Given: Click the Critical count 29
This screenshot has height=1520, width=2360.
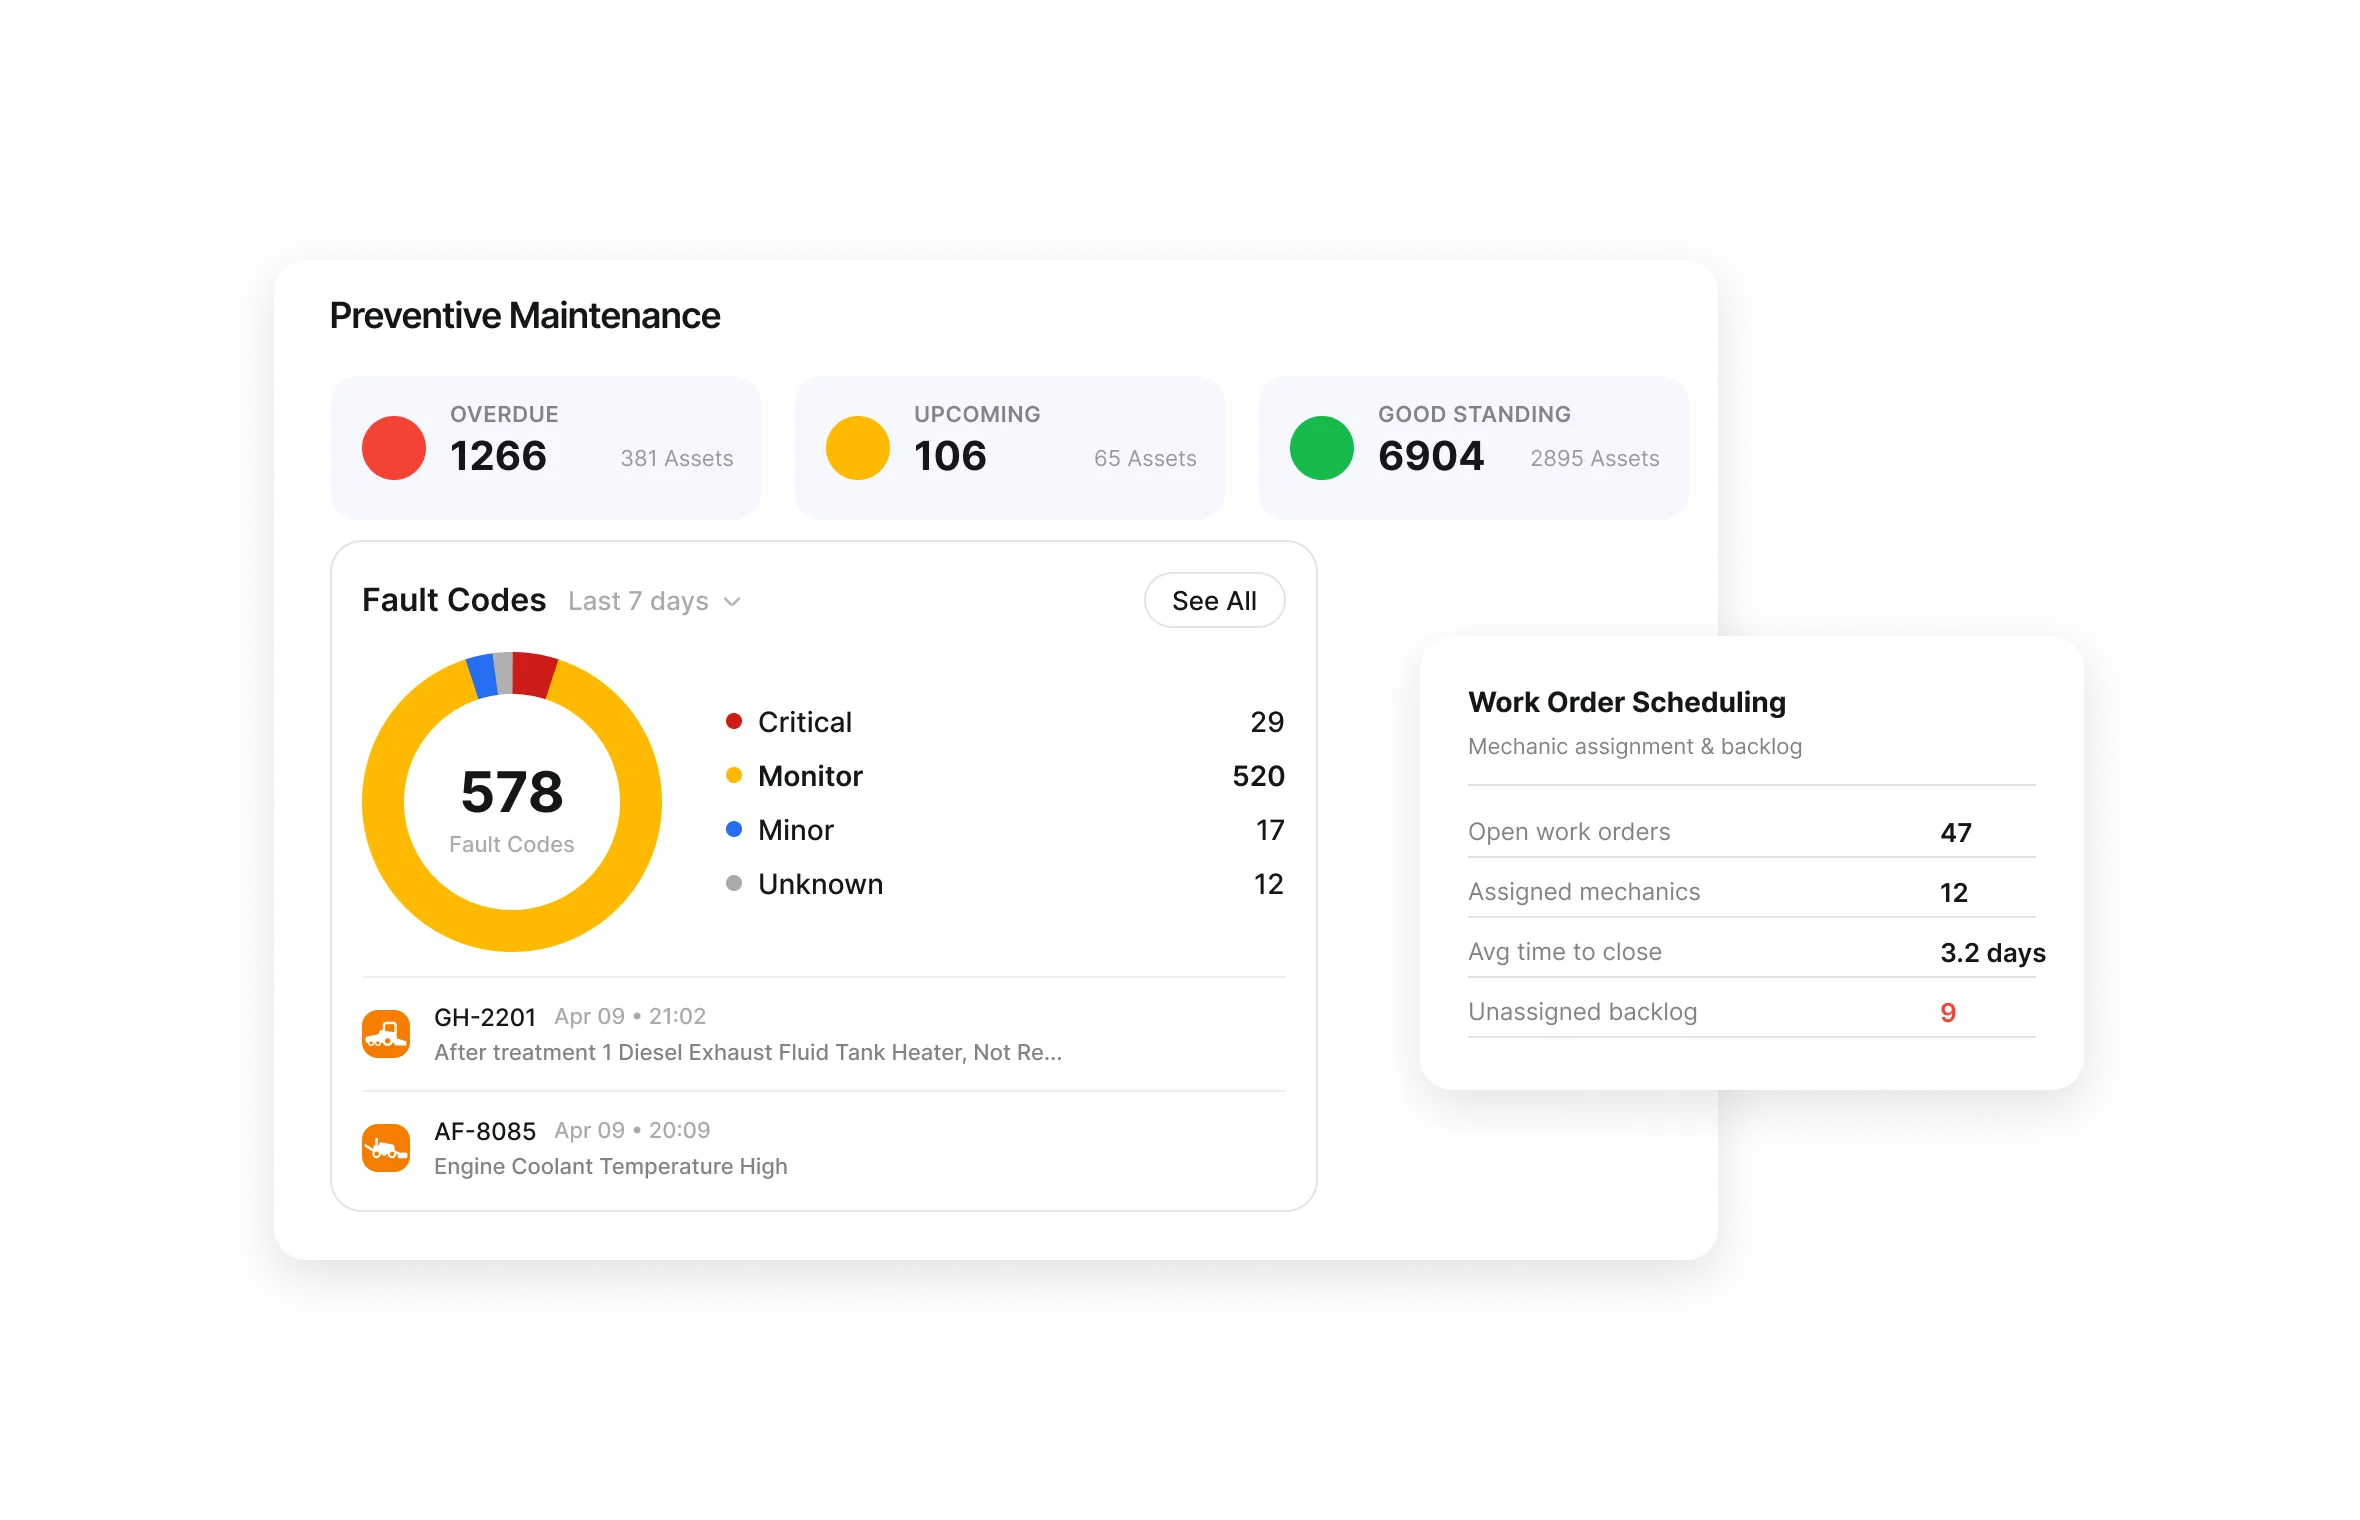Looking at the screenshot, I should tap(1267, 722).
